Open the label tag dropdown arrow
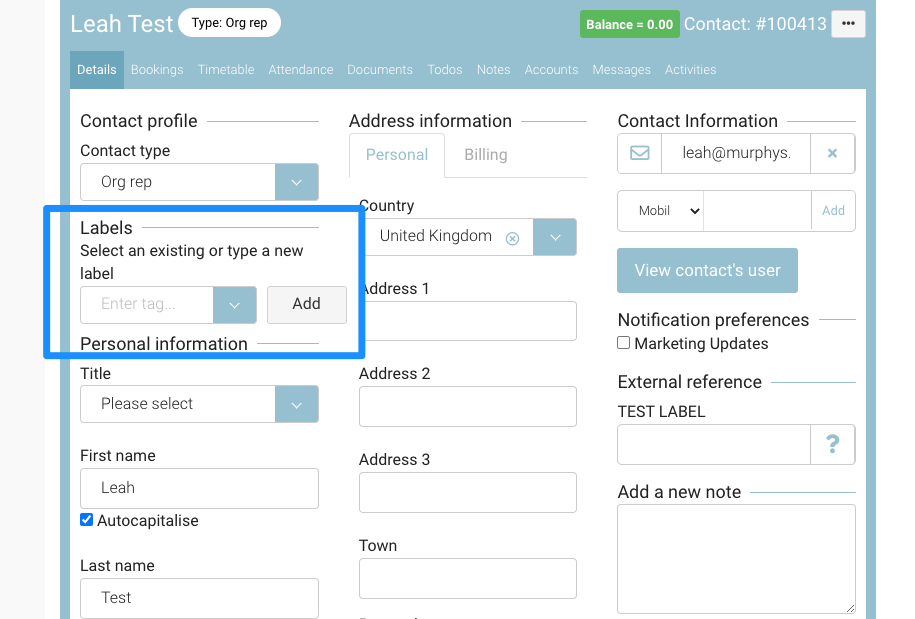 [x=235, y=305]
